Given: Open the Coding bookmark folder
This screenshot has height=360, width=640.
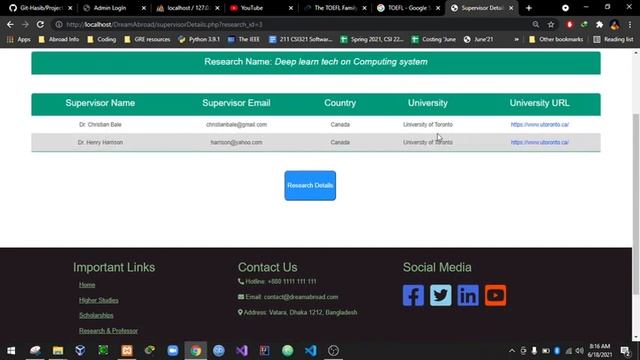Looking at the screenshot, I should click(x=102, y=39).
